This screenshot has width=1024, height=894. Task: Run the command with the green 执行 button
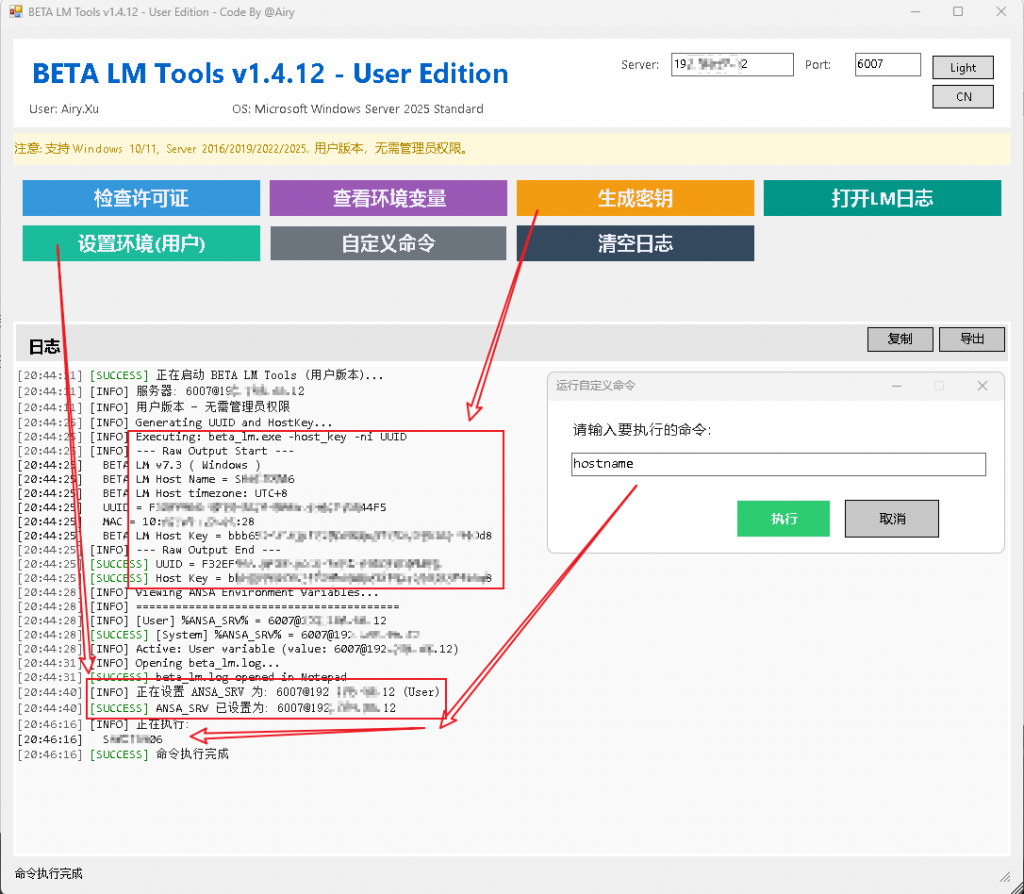[x=784, y=519]
